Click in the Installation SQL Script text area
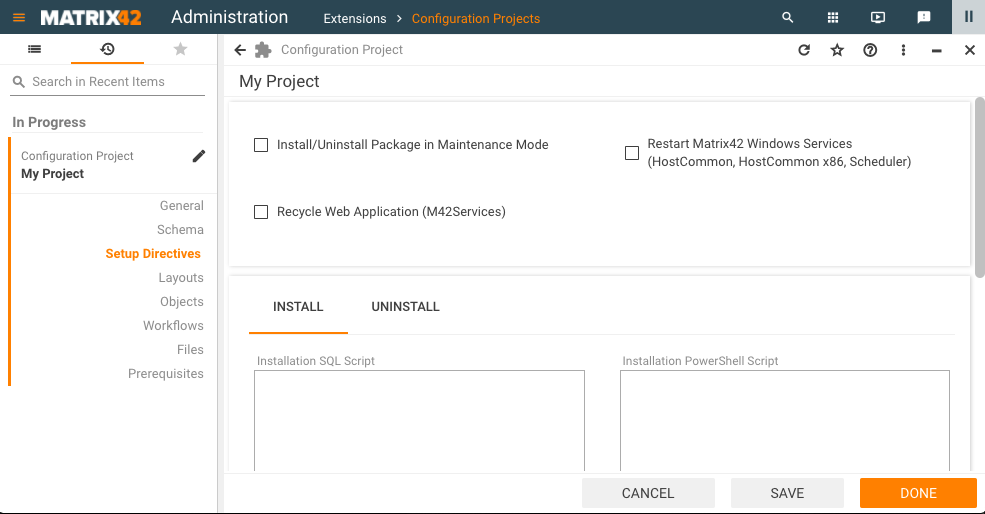Image resolution: width=985 pixels, height=514 pixels. [x=419, y=420]
